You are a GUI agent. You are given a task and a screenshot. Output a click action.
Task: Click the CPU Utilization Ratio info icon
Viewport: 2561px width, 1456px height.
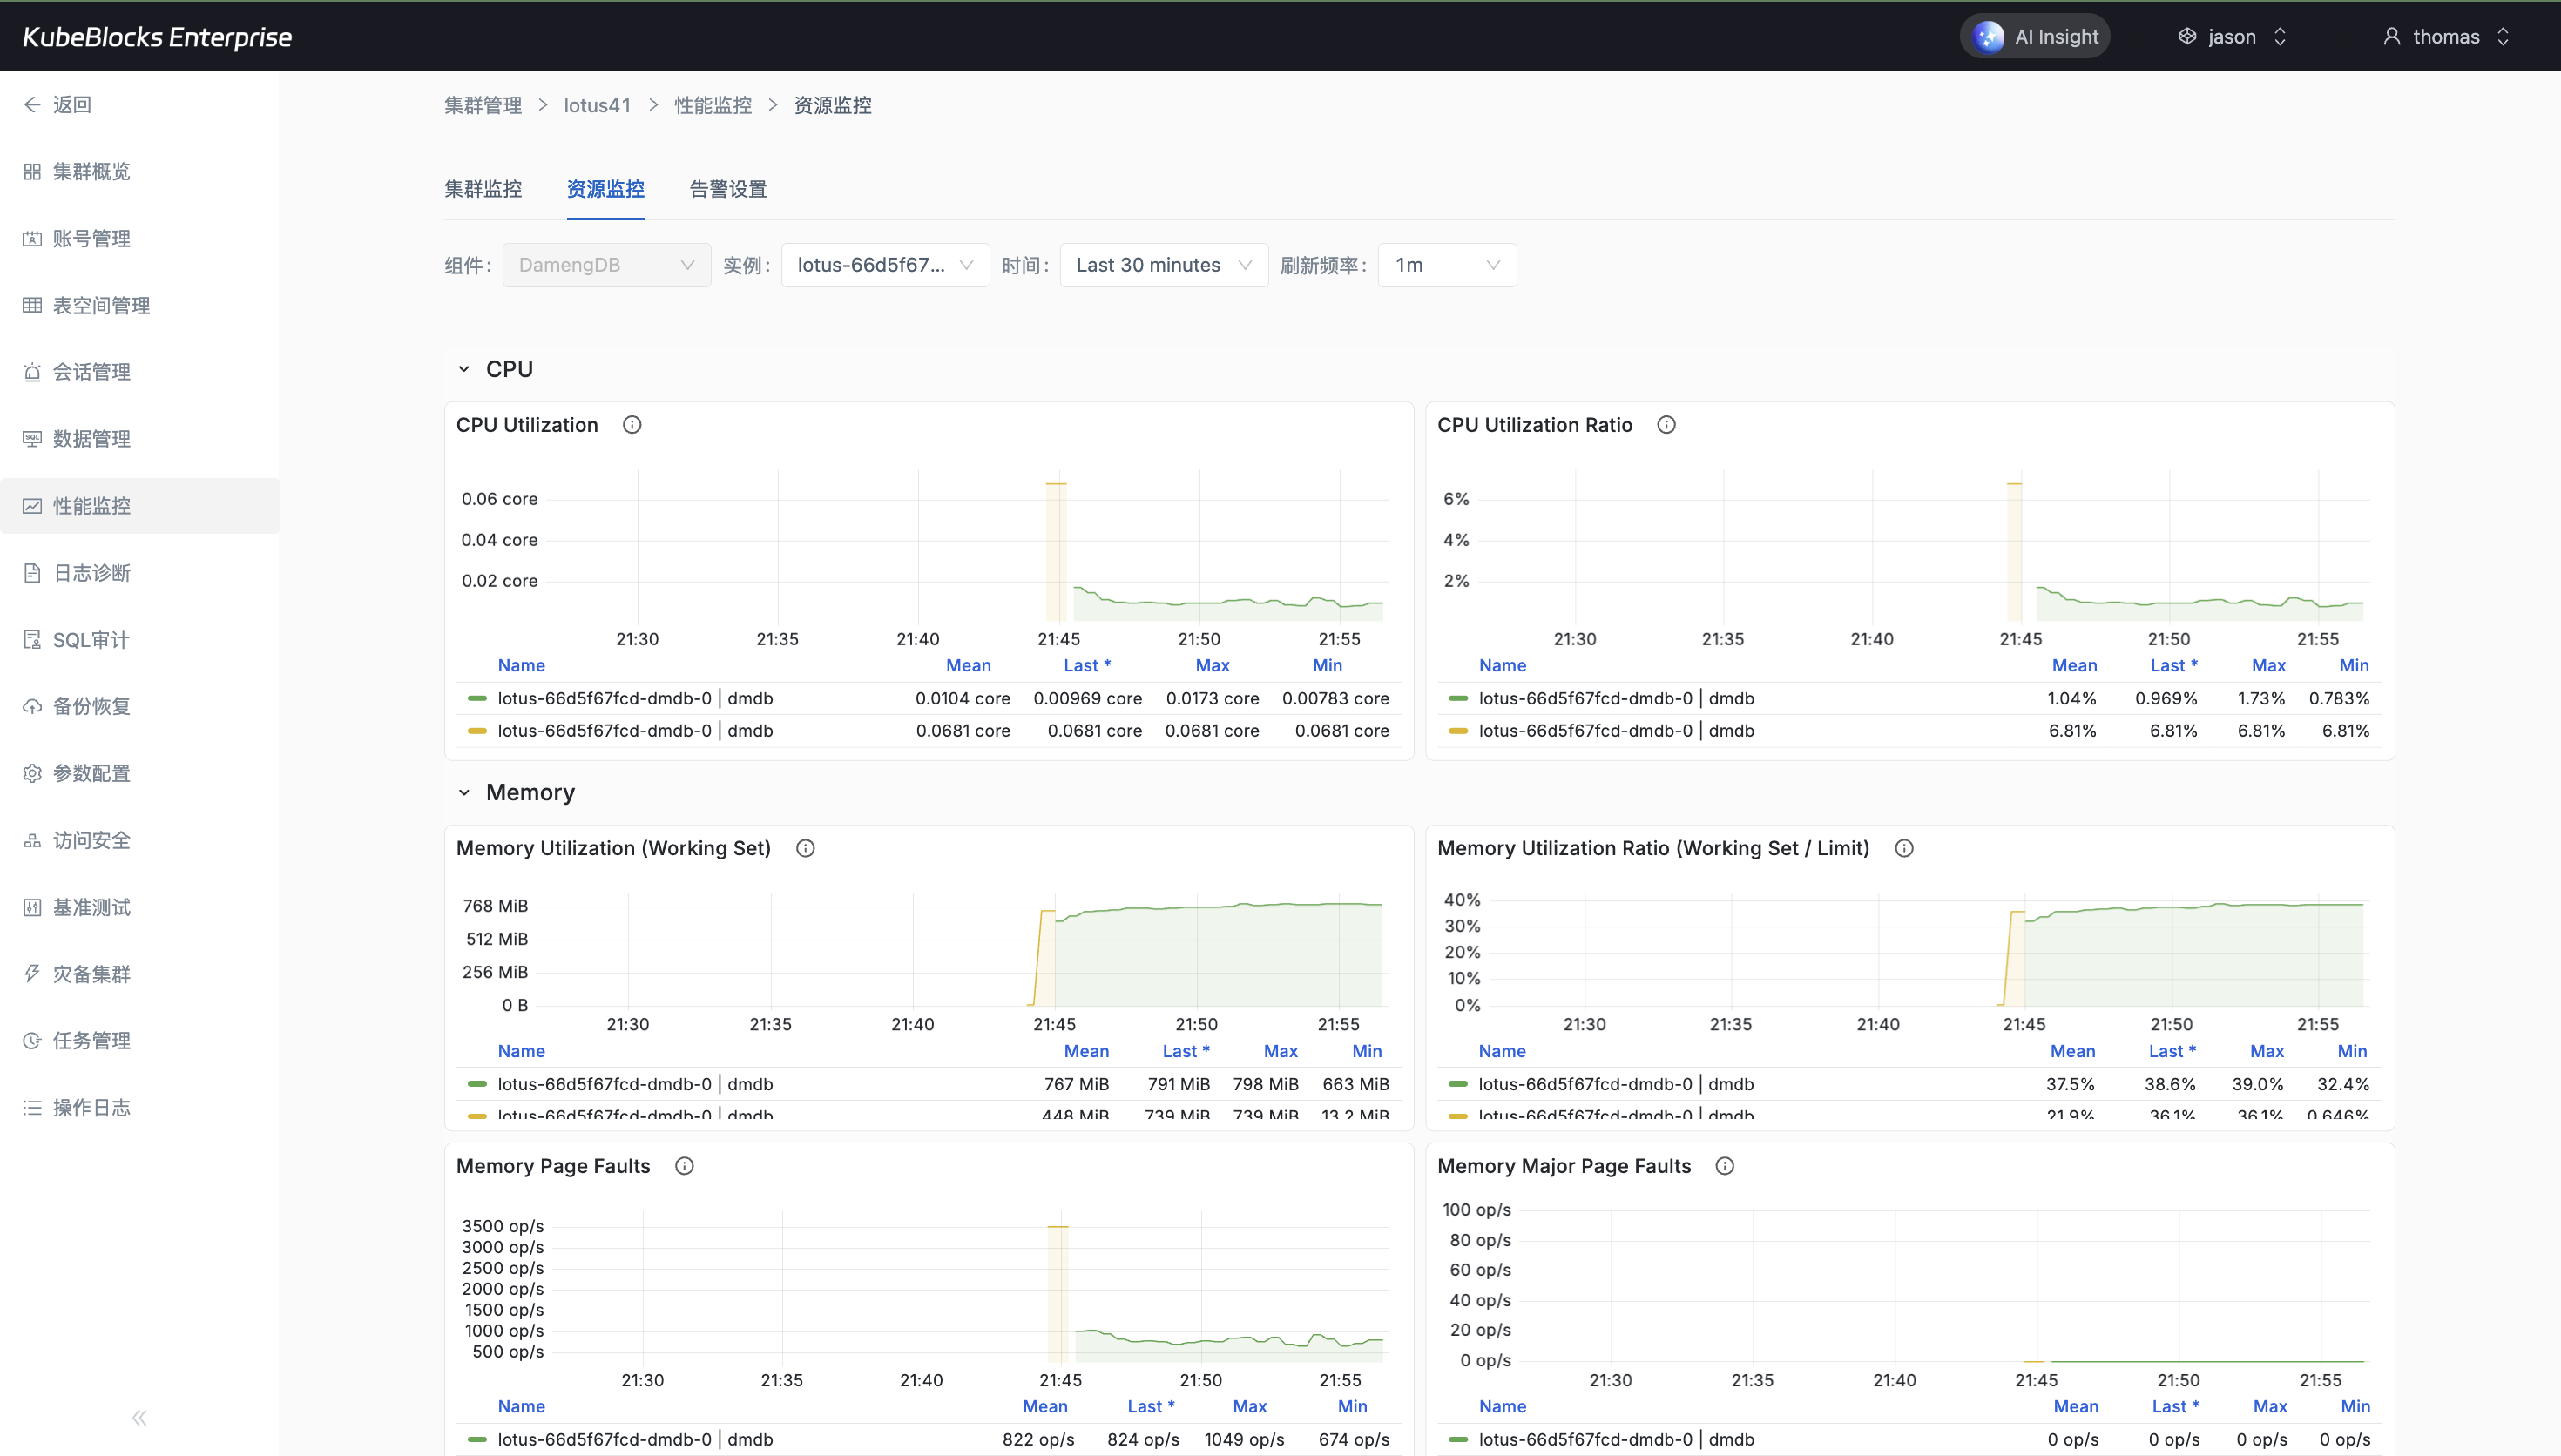click(x=1666, y=425)
